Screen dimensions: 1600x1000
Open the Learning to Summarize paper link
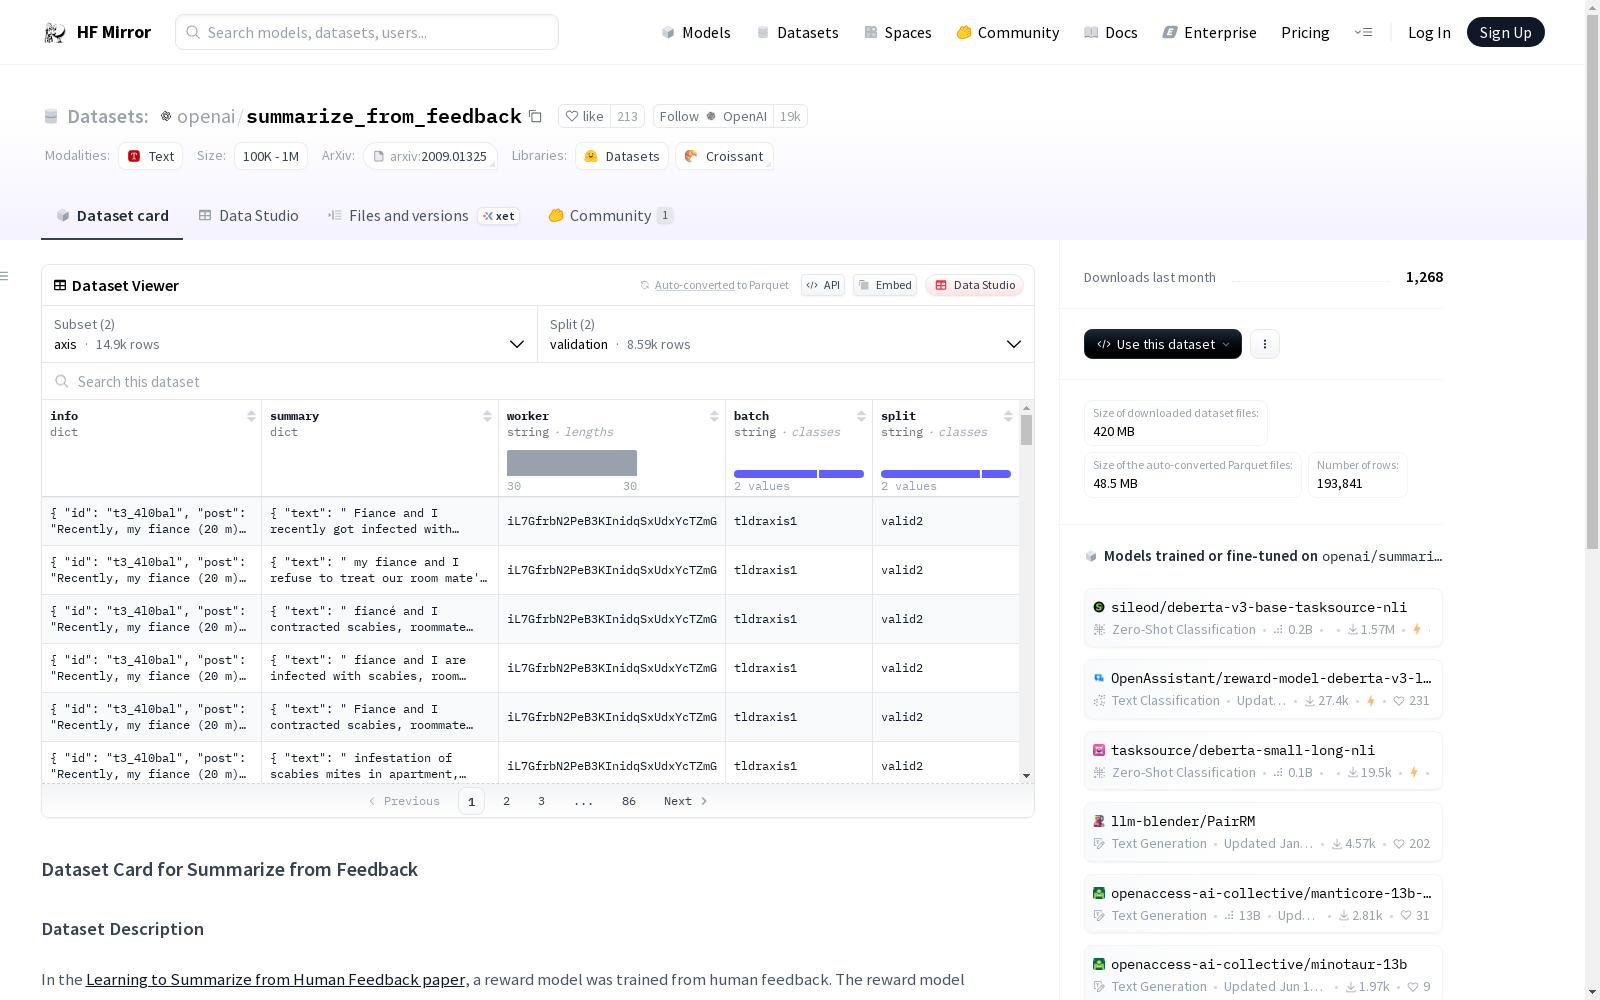[x=275, y=980]
